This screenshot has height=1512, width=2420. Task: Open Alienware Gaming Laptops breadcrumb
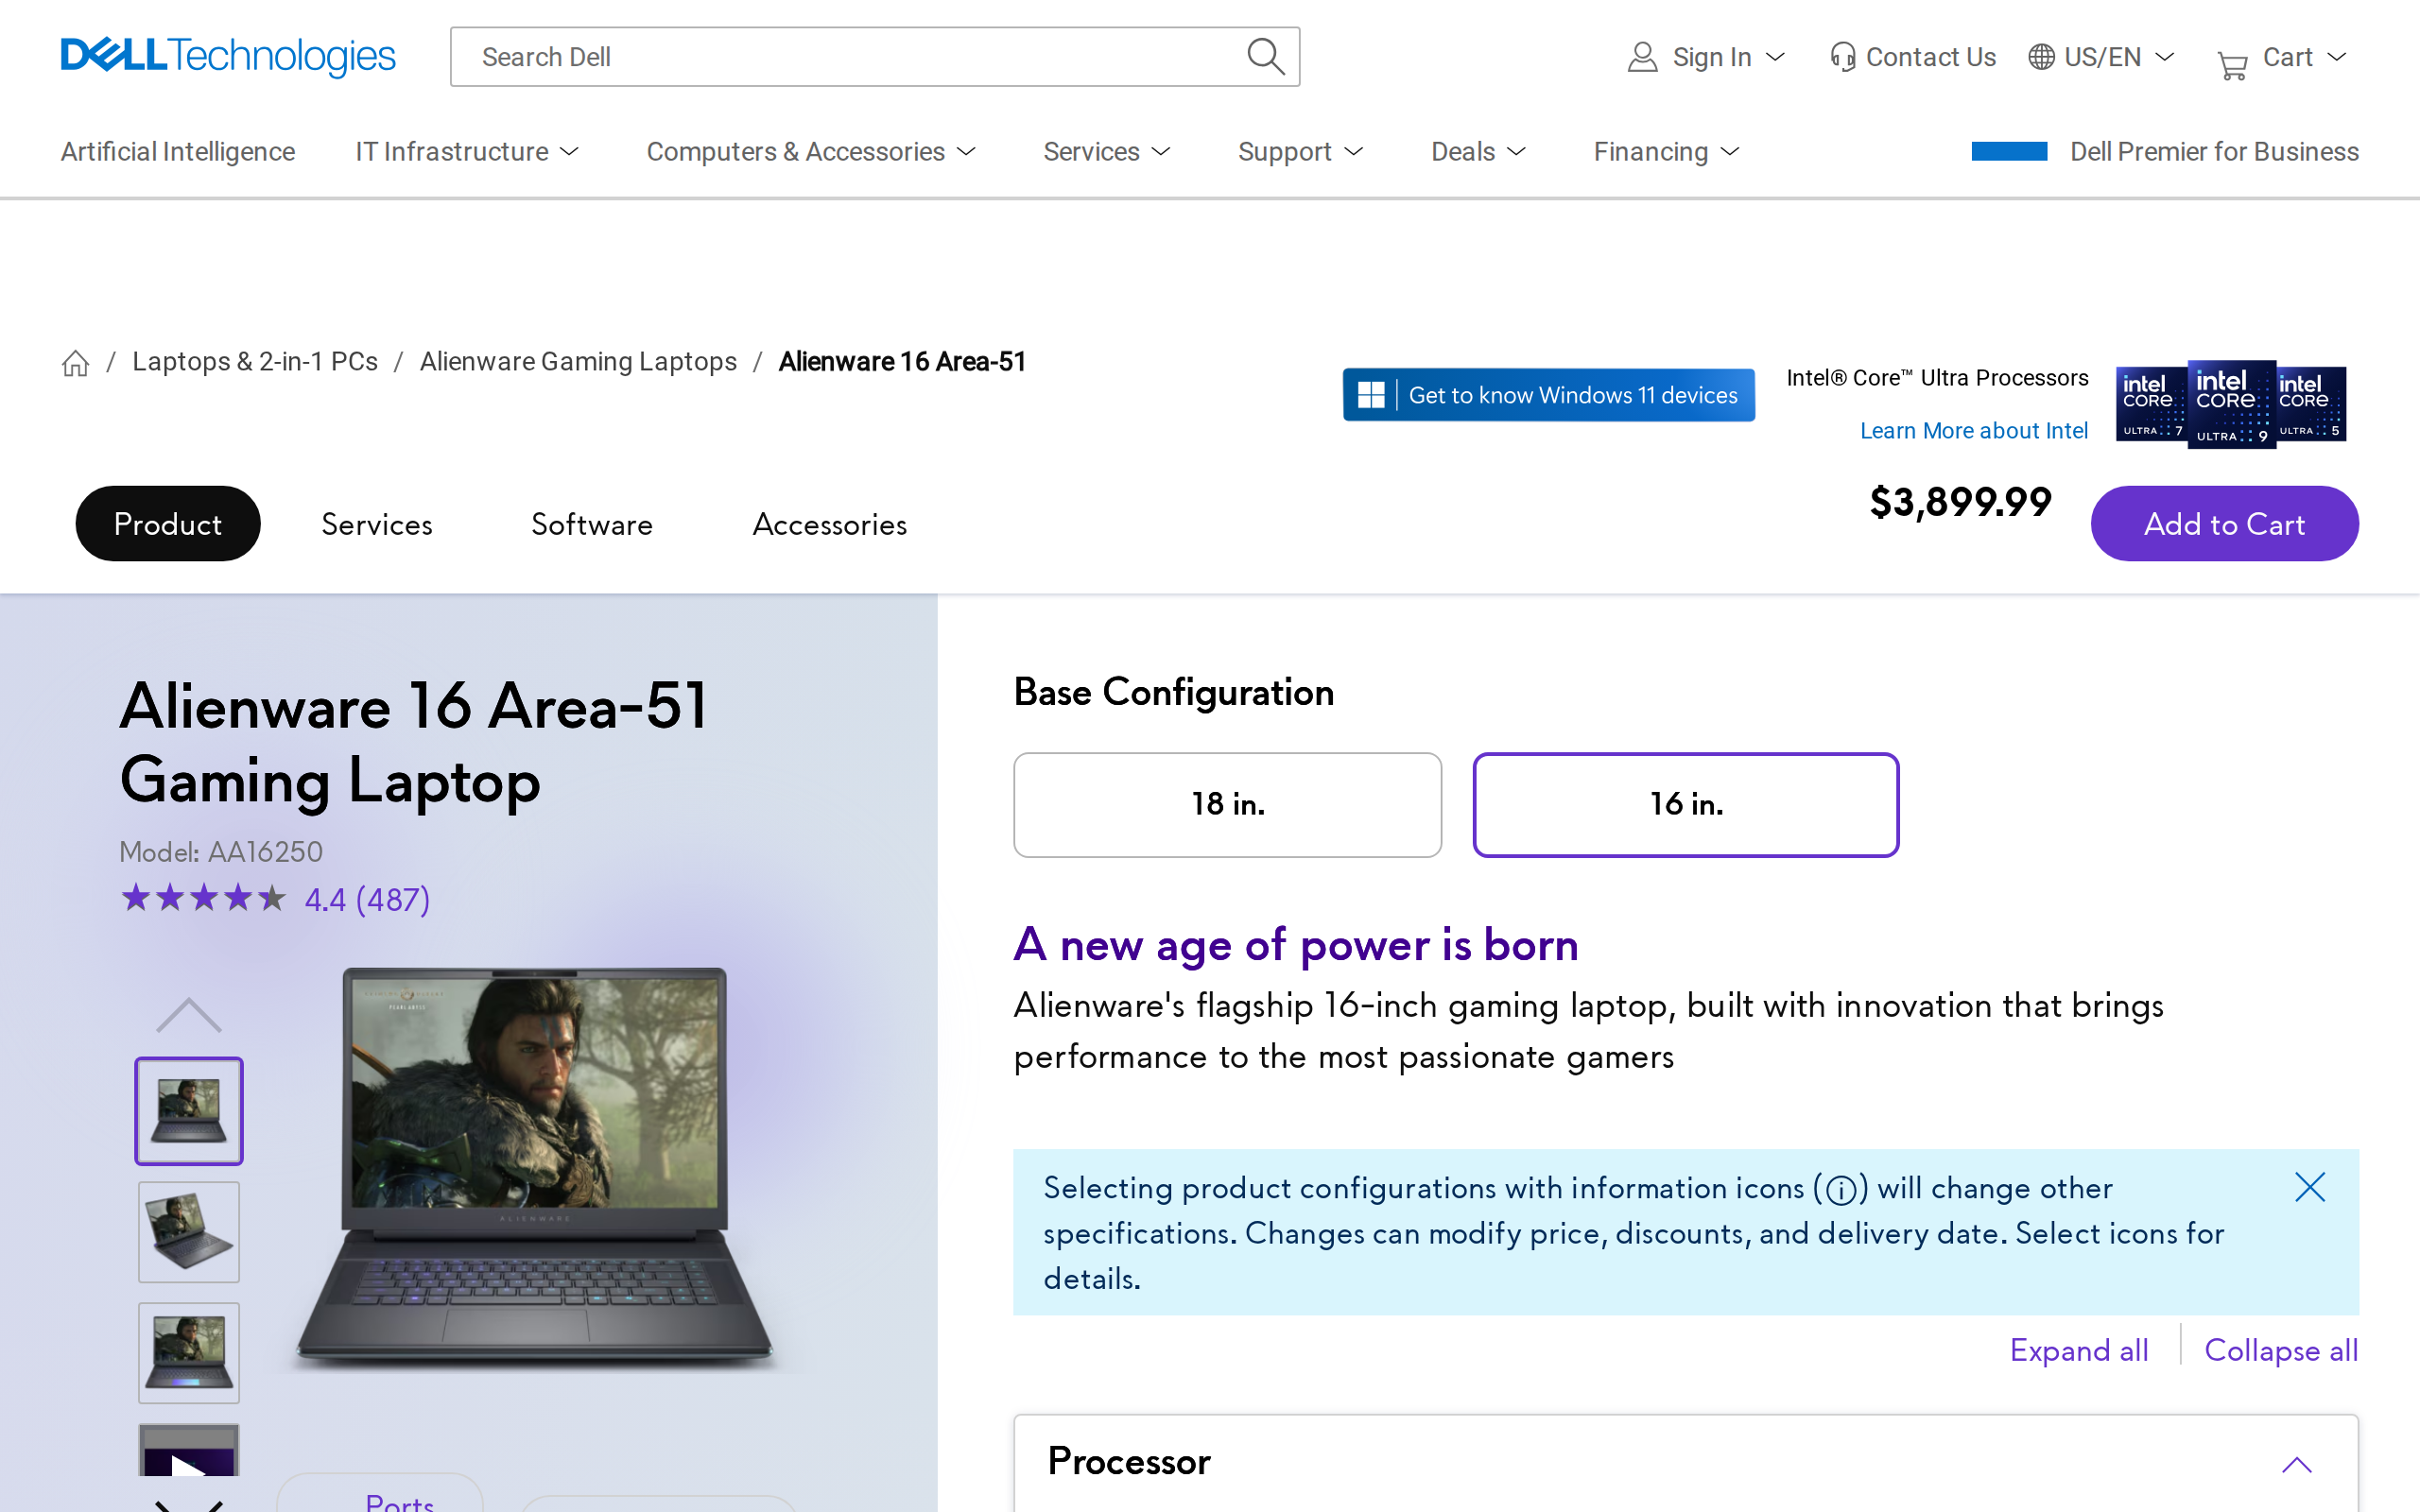(x=578, y=362)
